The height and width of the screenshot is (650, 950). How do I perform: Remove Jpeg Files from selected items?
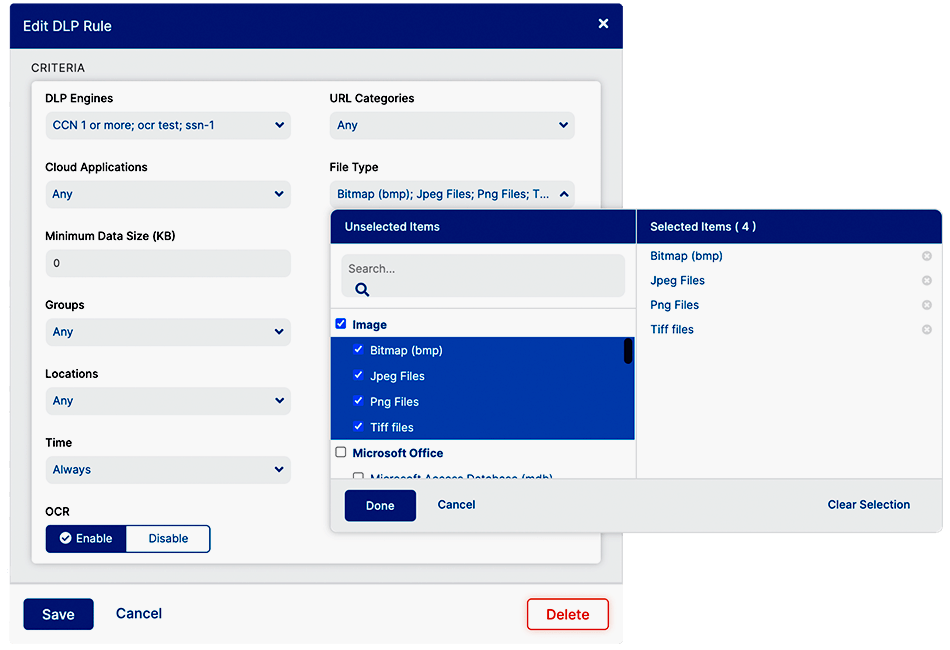[926, 281]
